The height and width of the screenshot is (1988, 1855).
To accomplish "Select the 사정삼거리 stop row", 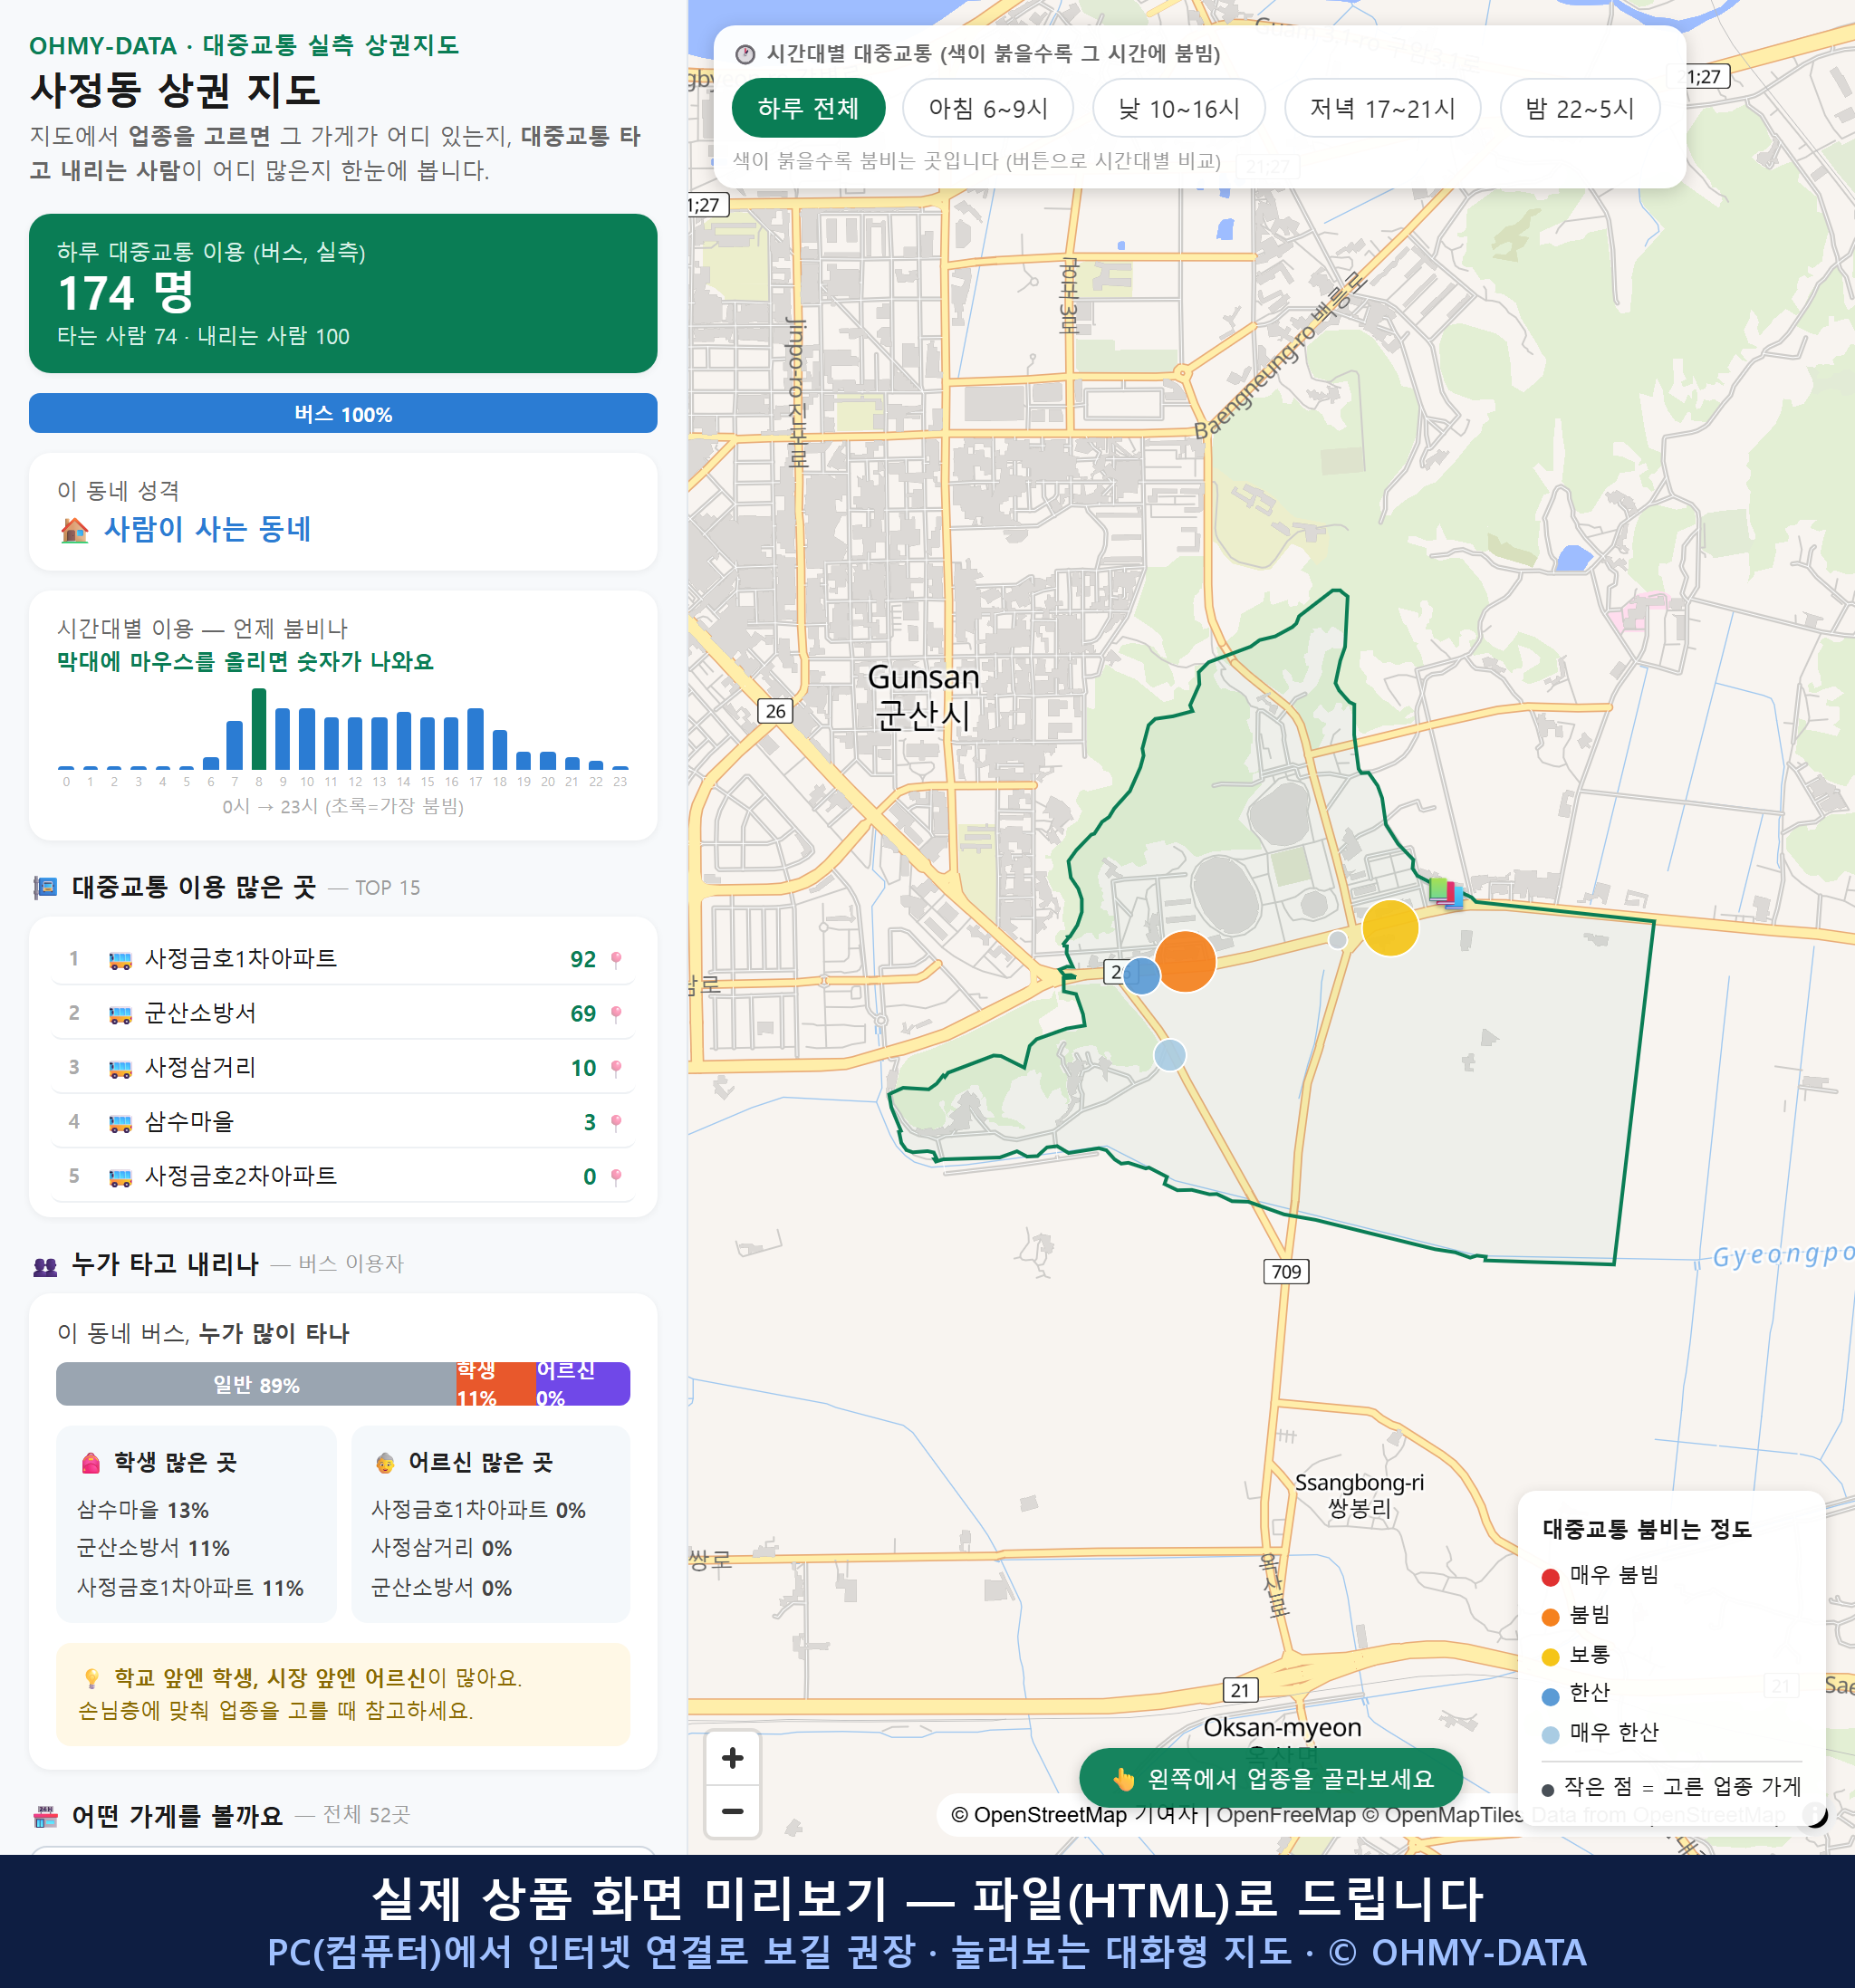I will [x=343, y=1067].
